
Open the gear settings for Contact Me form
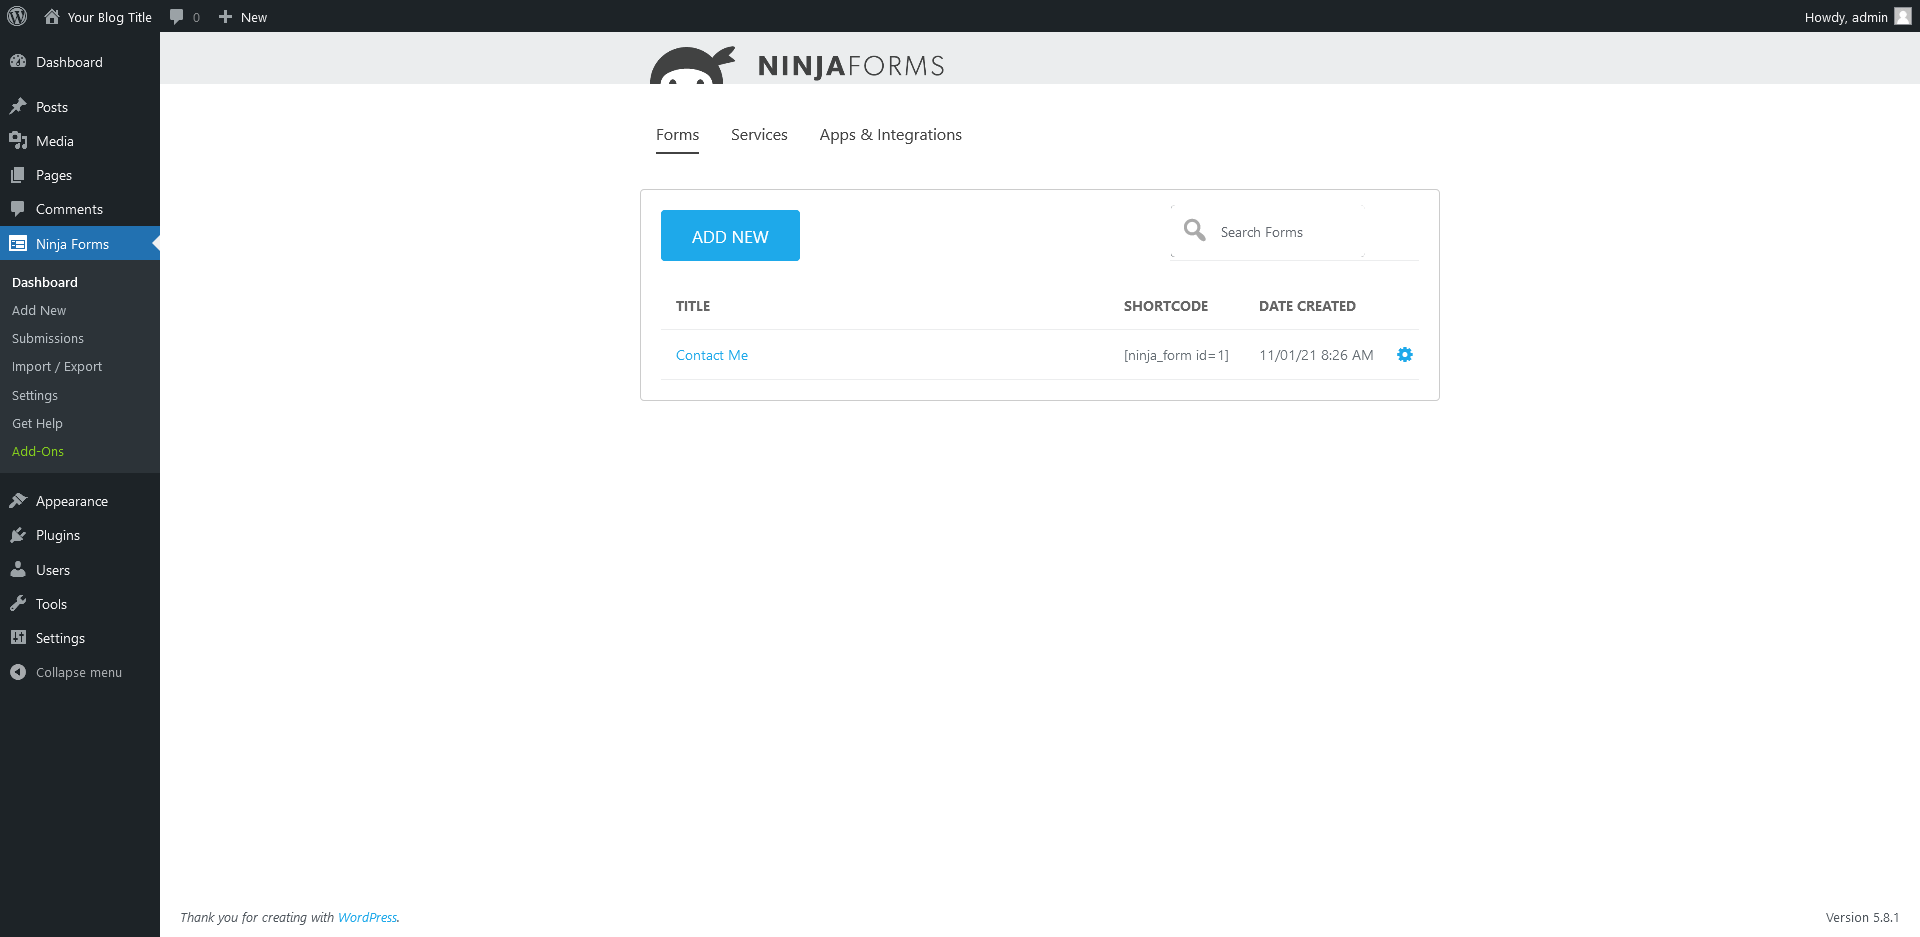click(x=1405, y=355)
